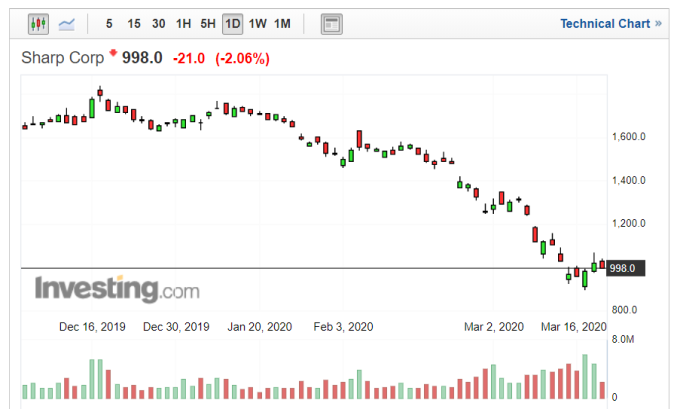Screen dimensions: 680x409
Task: Click the -21.0 price change value
Action: click(x=189, y=58)
